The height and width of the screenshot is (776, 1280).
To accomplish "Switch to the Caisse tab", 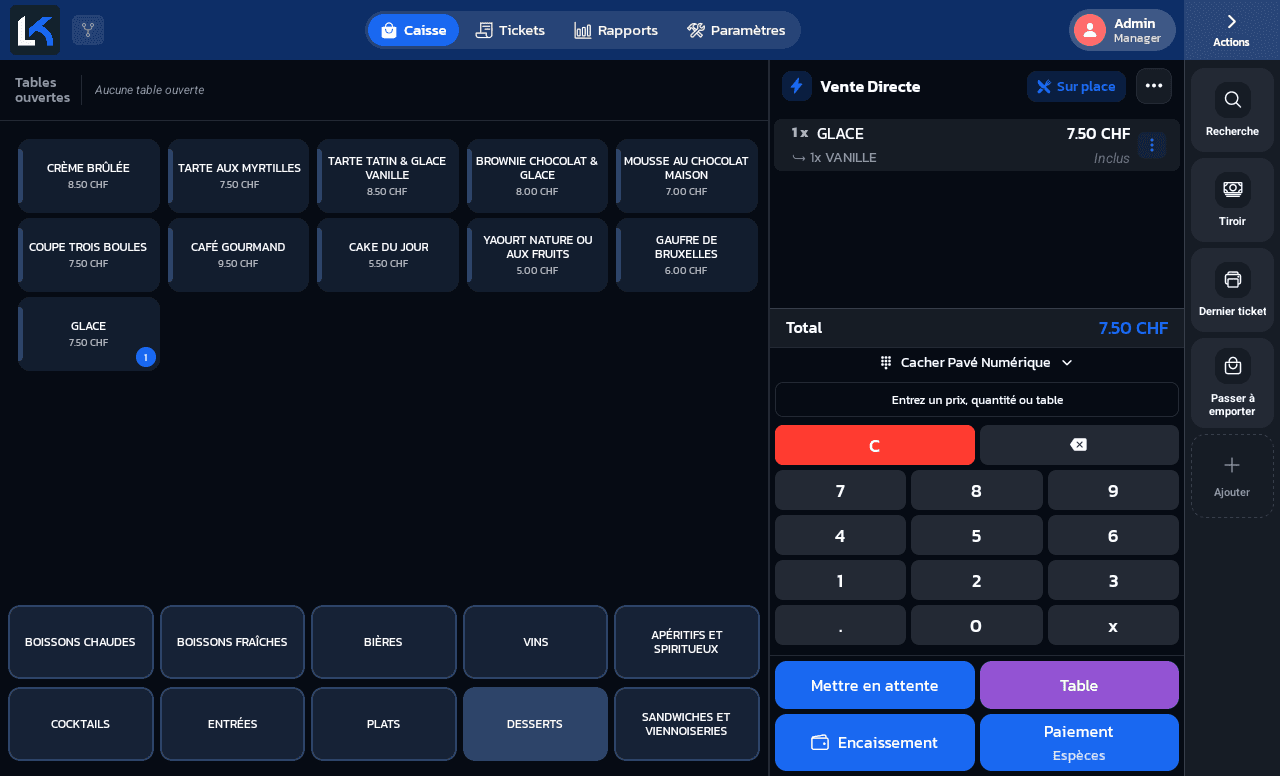I will tap(413, 30).
